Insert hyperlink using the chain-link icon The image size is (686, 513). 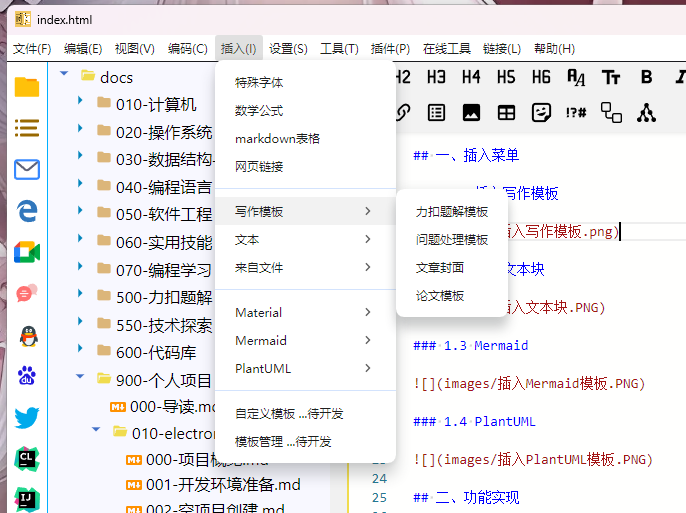coord(403,113)
